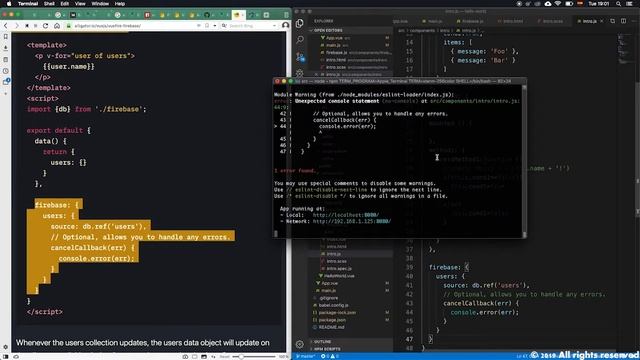The image size is (640, 360).
Task: Open the Apple menu
Action: [9, 4]
